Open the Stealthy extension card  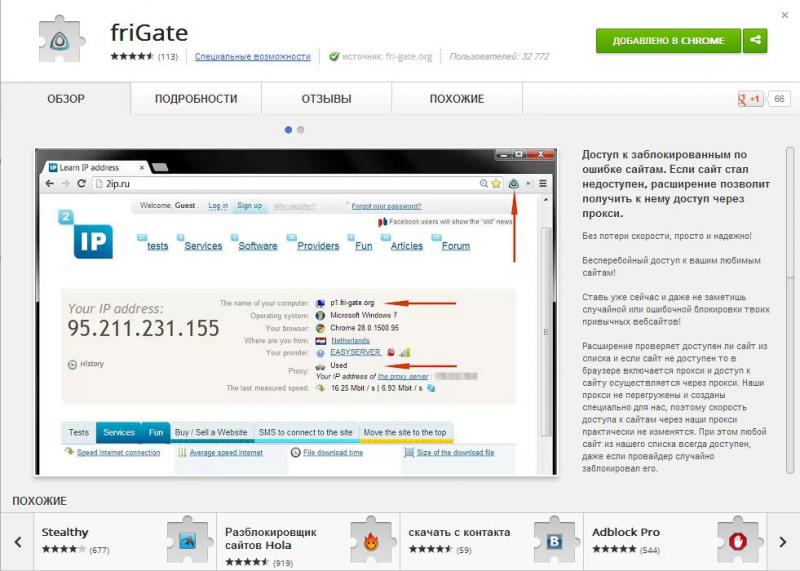pos(125,542)
